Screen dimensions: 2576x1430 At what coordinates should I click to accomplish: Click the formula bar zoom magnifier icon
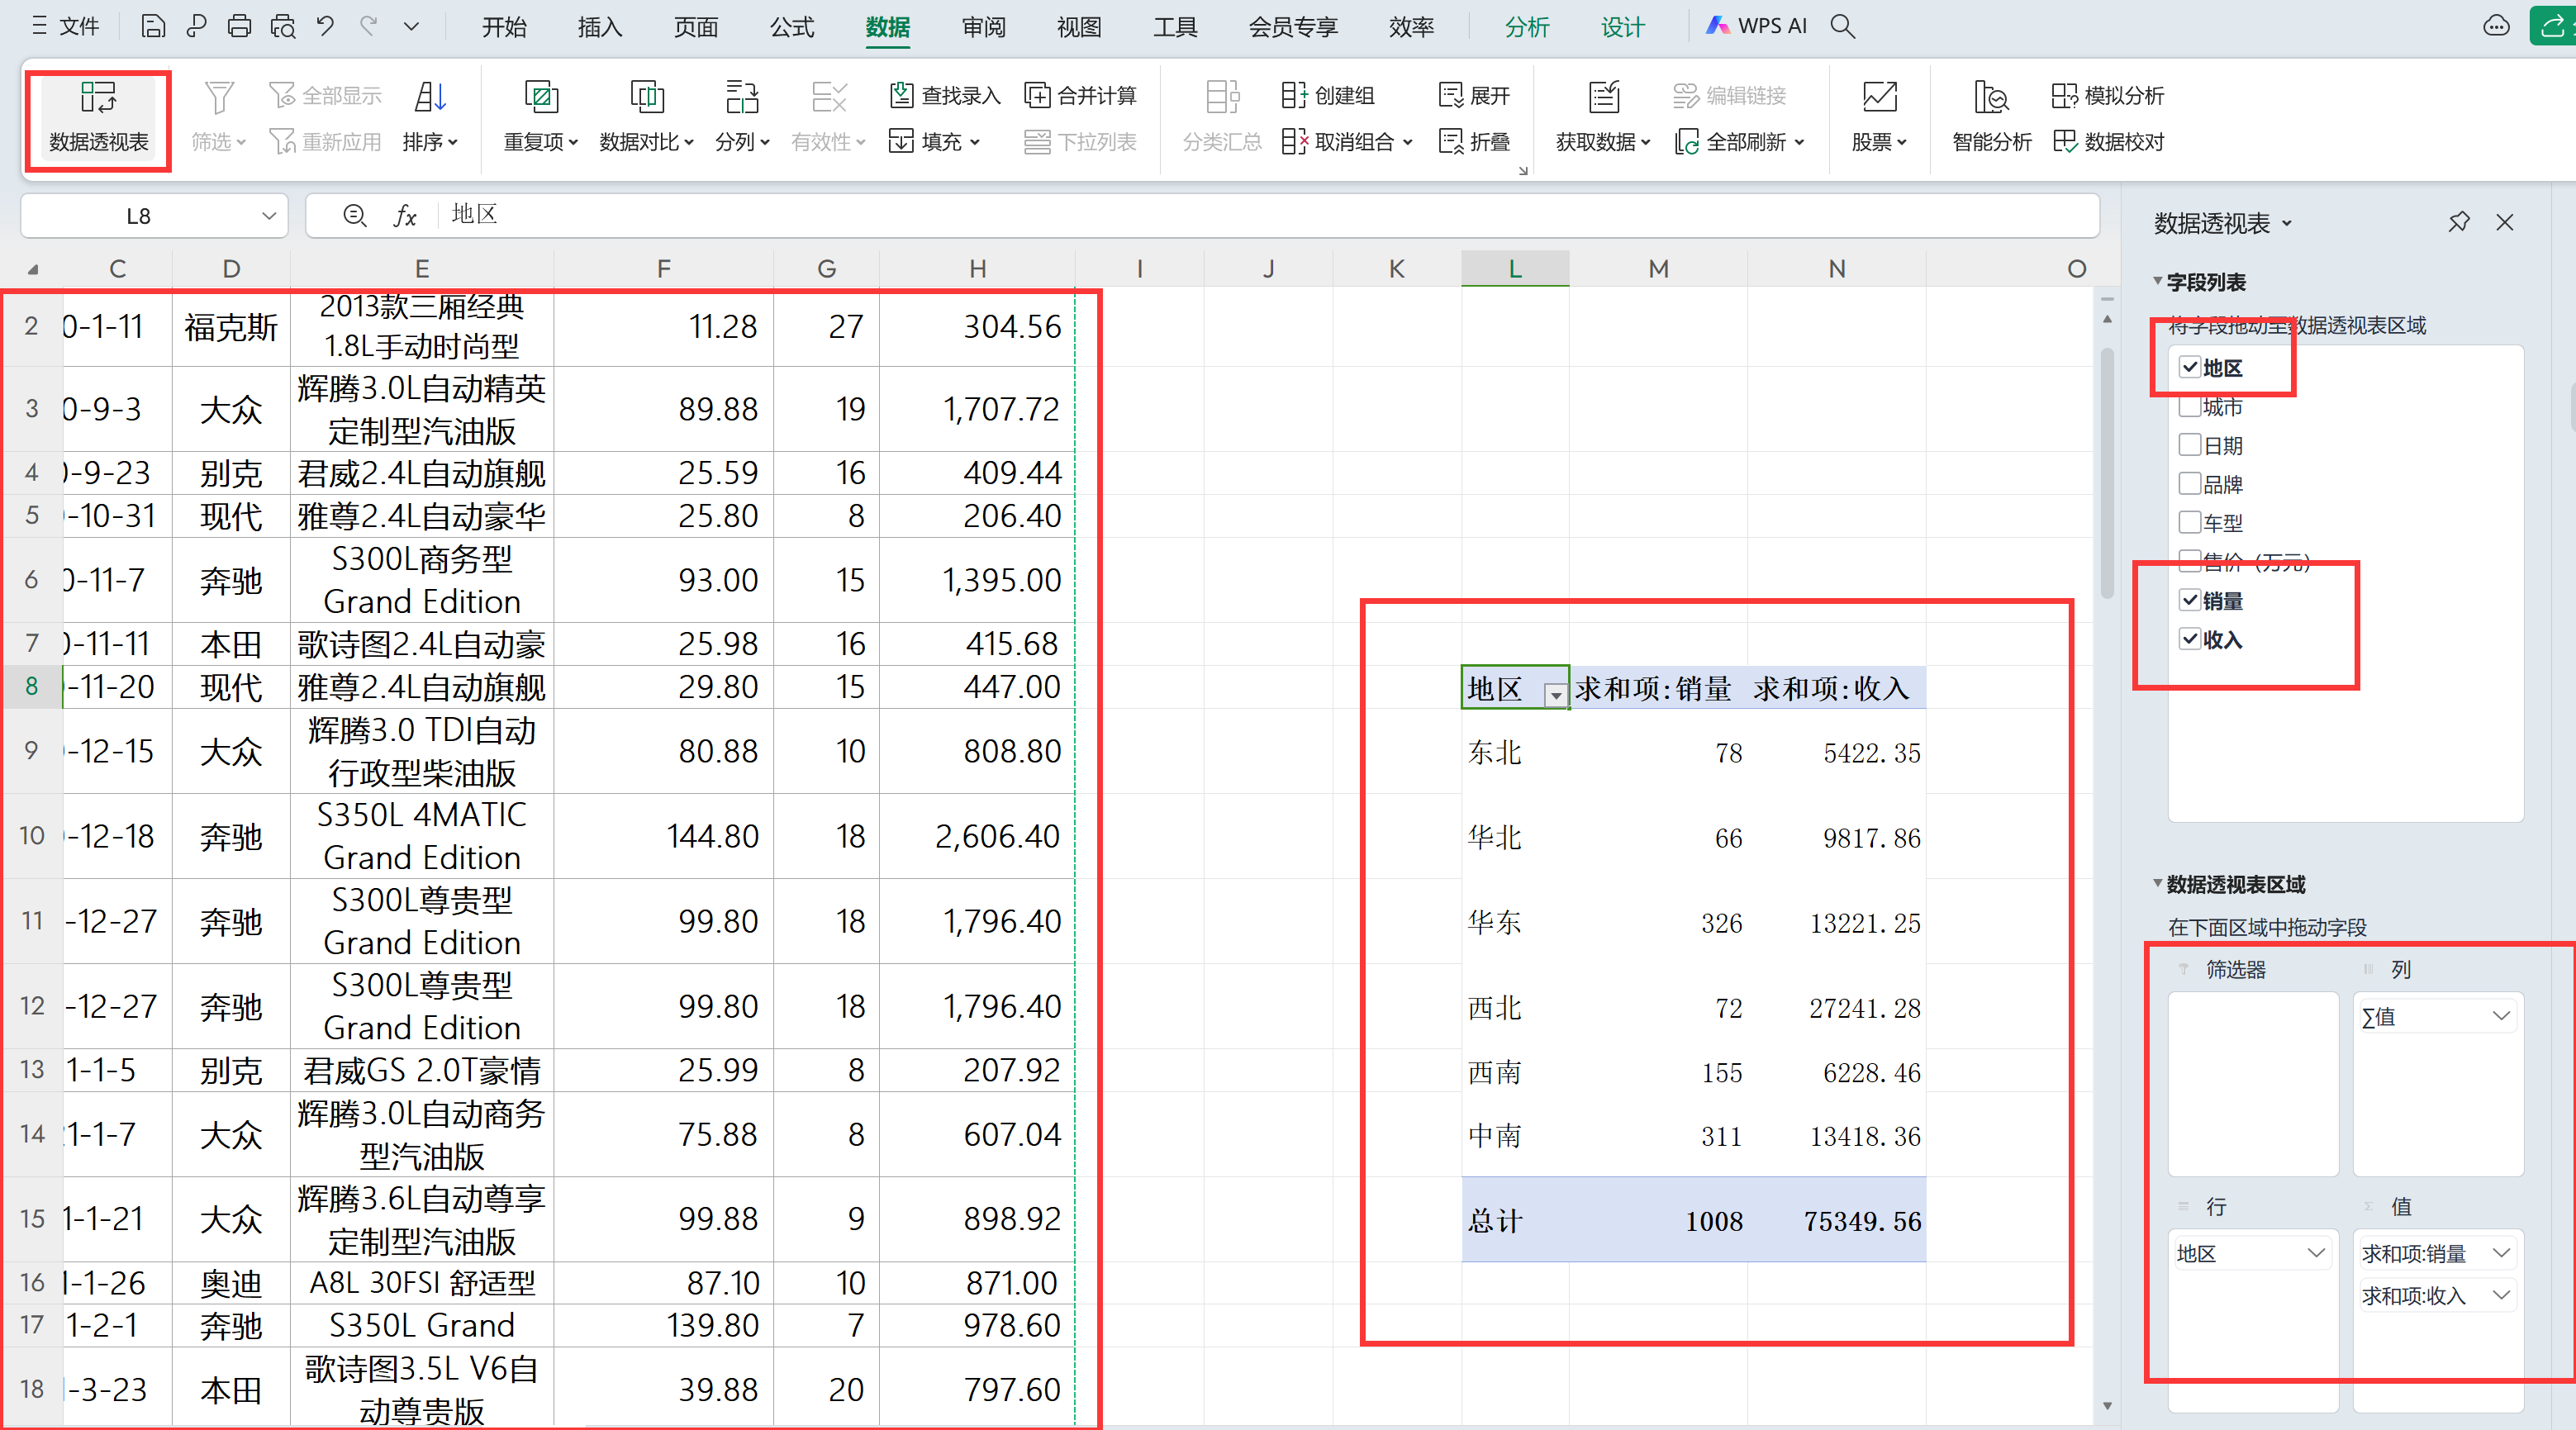pyautogui.click(x=354, y=215)
